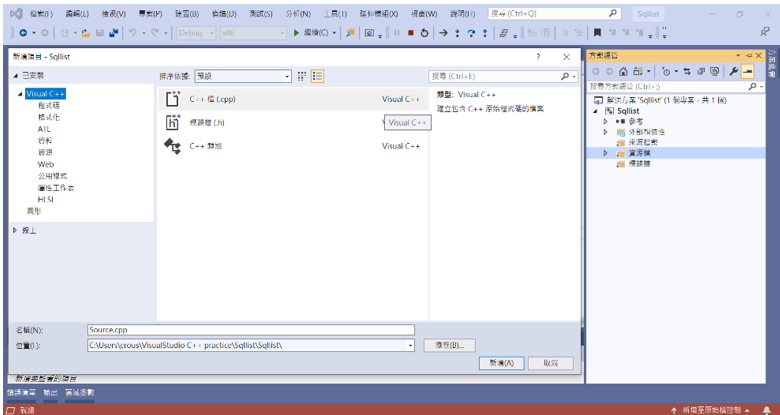Click the Solution Explorer search box
This screenshot has width=780, height=415.
(677, 87)
